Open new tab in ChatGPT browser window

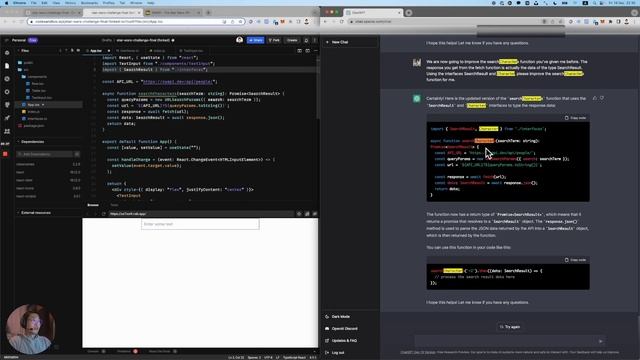pyautogui.click(x=409, y=13)
